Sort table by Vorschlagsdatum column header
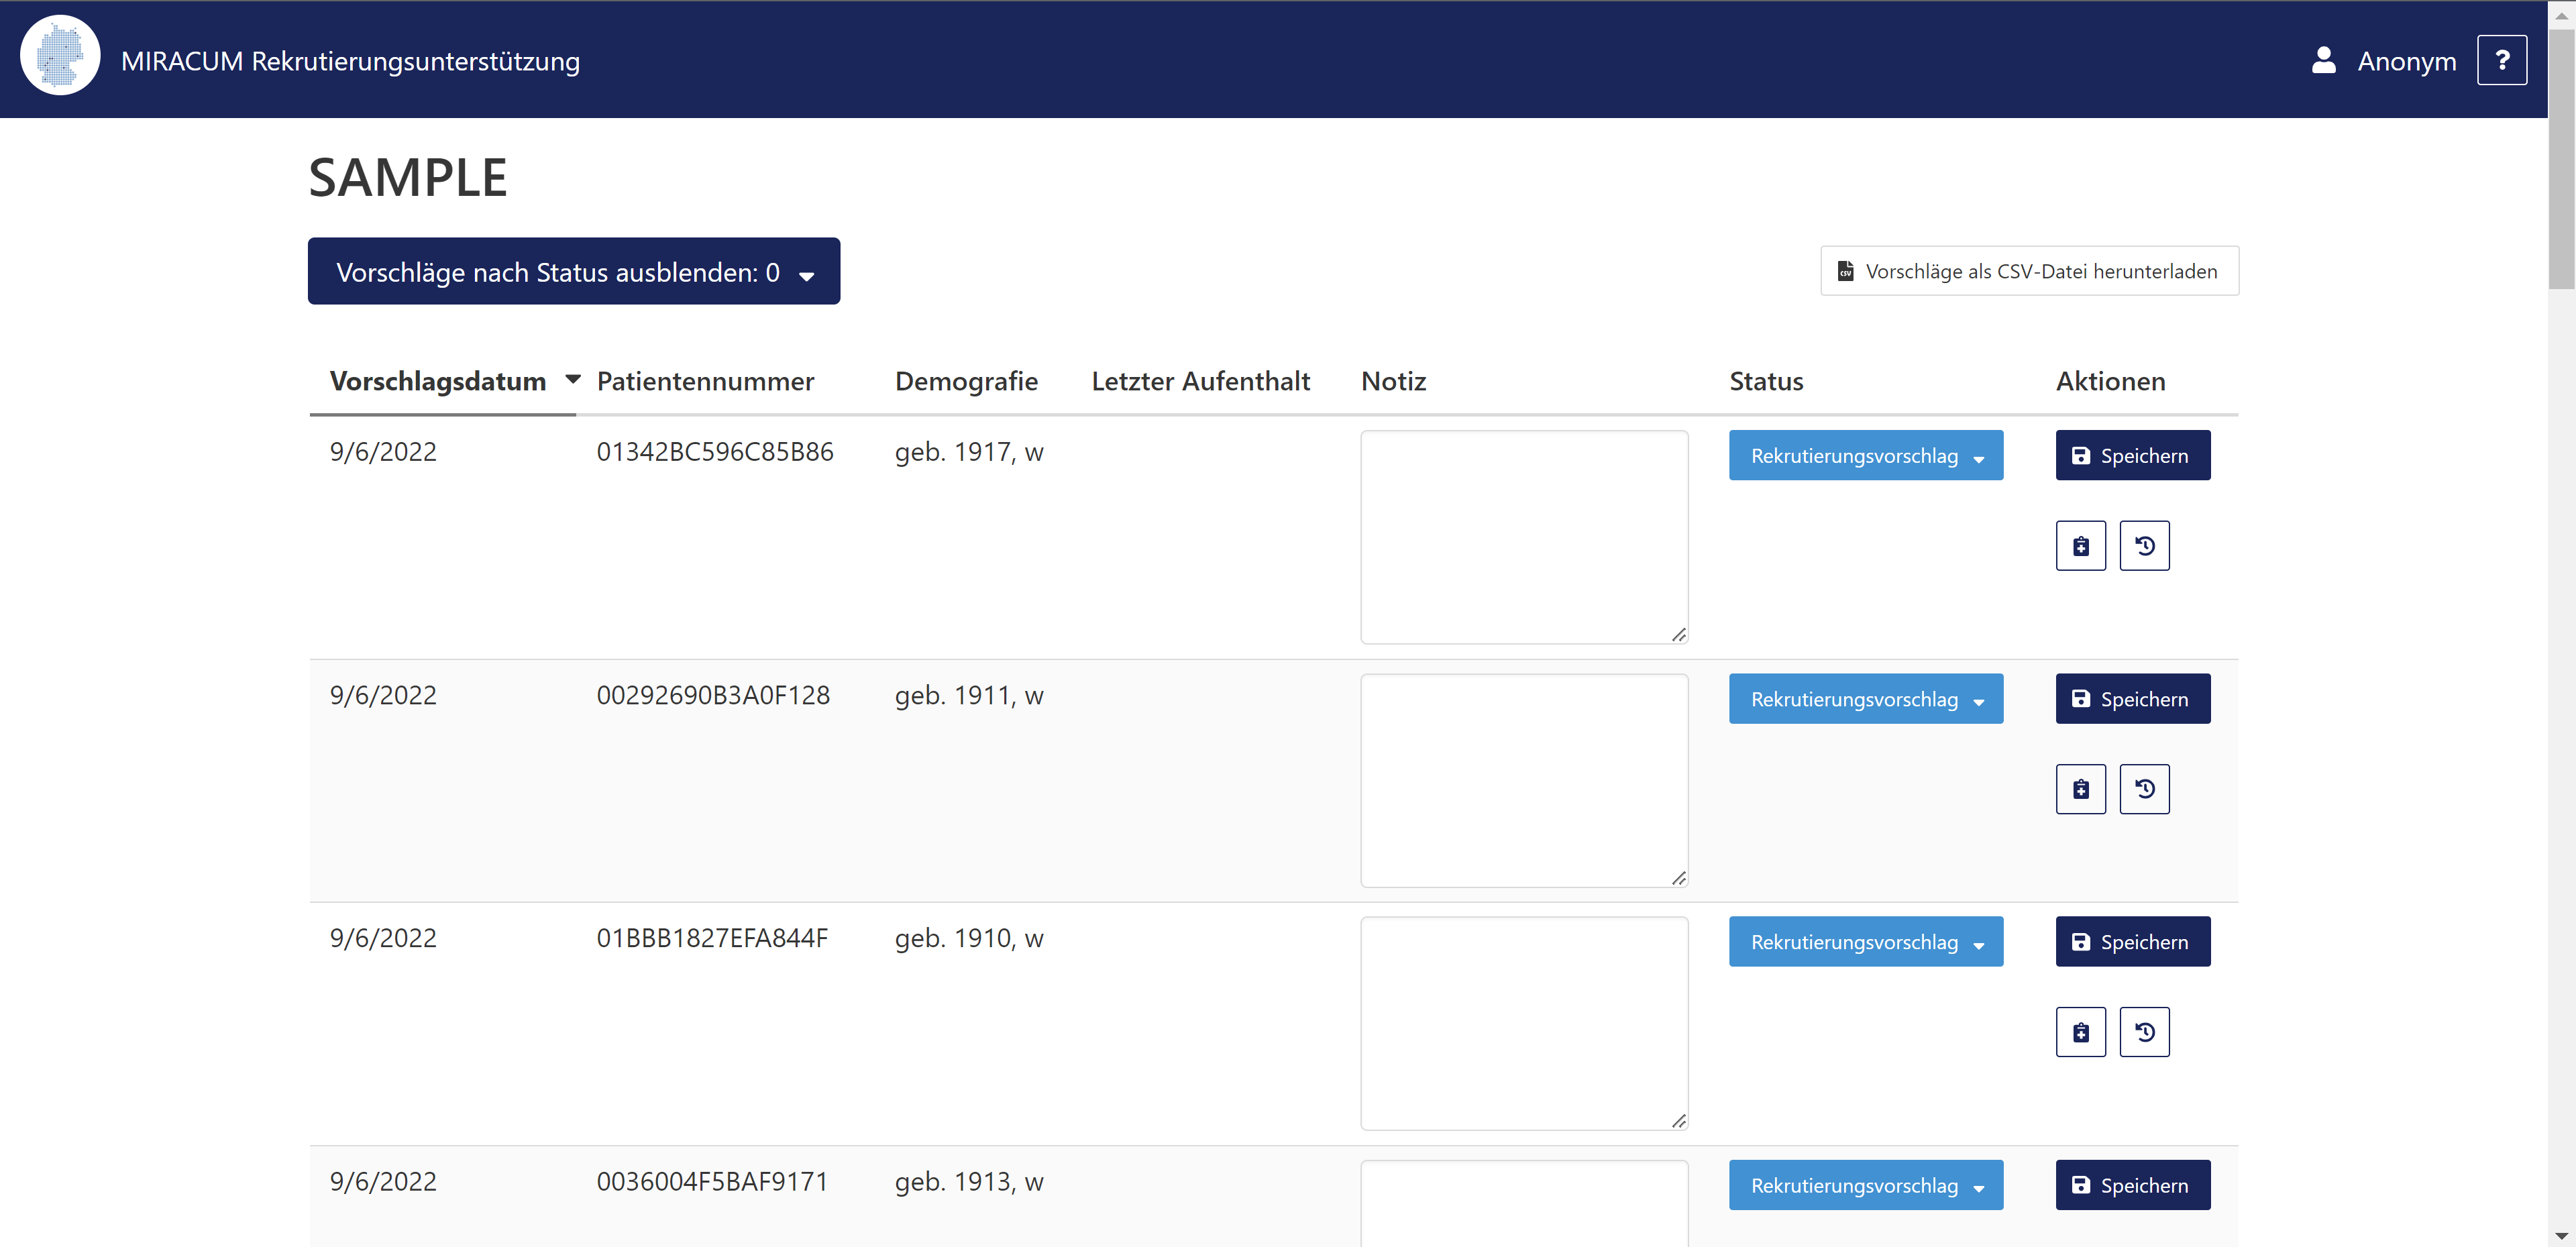Image resolution: width=2576 pixels, height=1247 pixels. point(437,381)
